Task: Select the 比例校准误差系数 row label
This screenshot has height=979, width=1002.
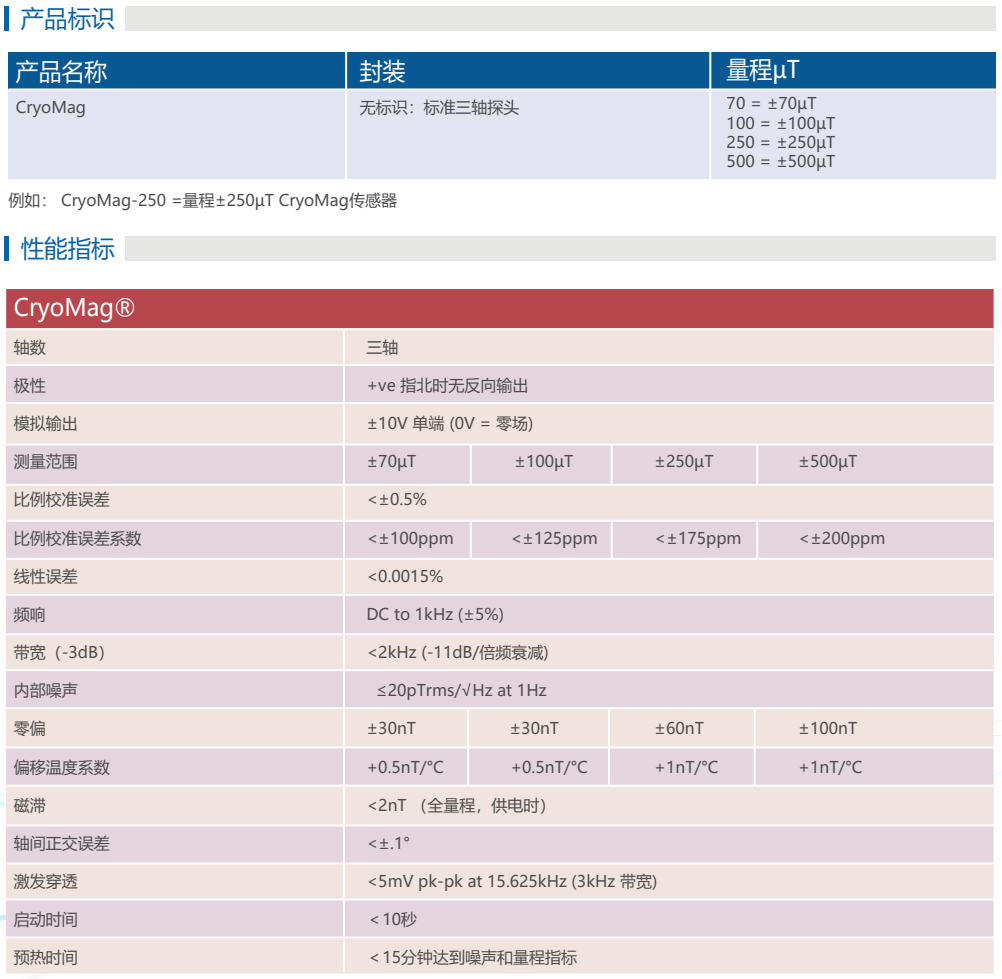Action: point(77,539)
